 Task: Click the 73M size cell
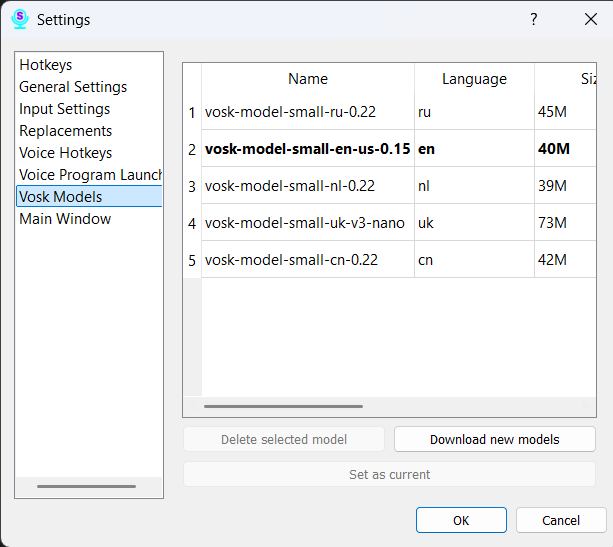565,223
